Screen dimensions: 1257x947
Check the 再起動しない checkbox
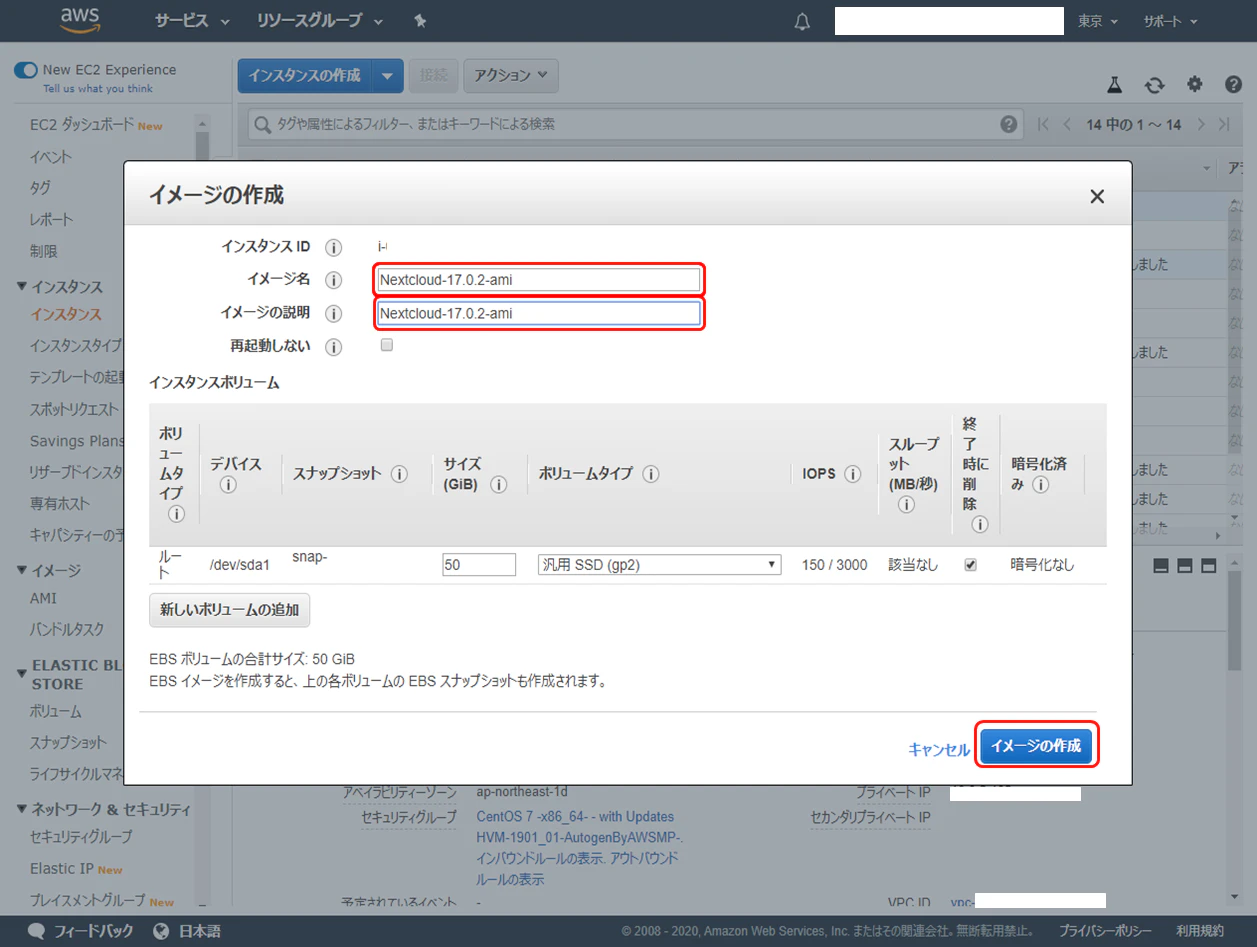387,345
